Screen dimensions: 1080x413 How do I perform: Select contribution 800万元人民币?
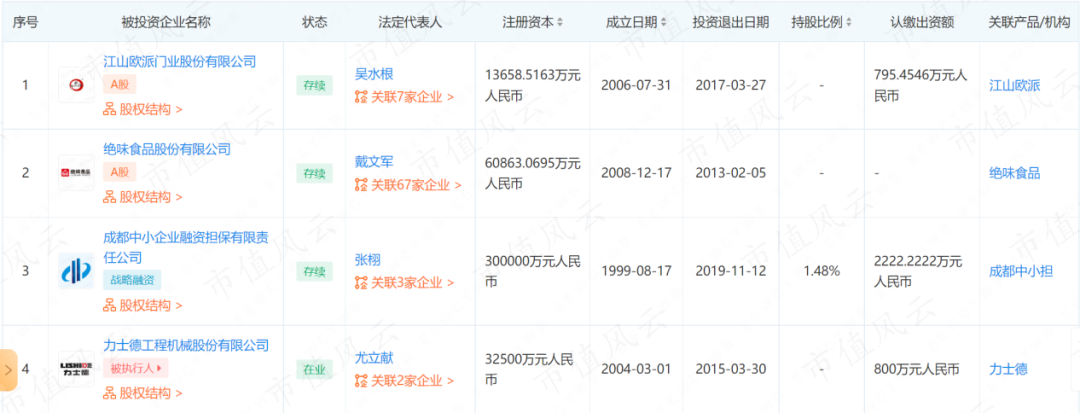tap(917, 369)
